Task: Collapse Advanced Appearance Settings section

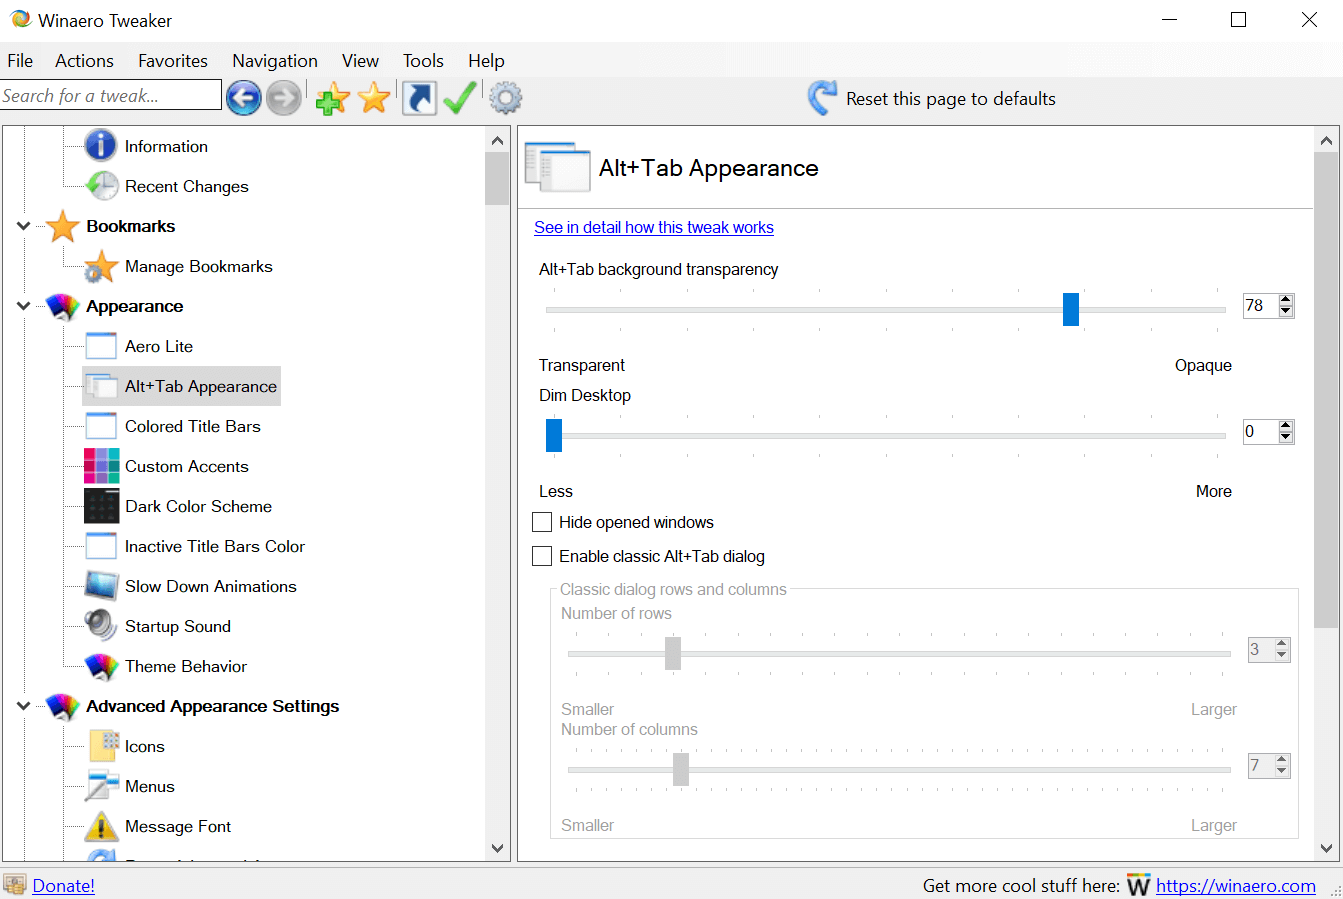Action: pyautogui.click(x=22, y=706)
